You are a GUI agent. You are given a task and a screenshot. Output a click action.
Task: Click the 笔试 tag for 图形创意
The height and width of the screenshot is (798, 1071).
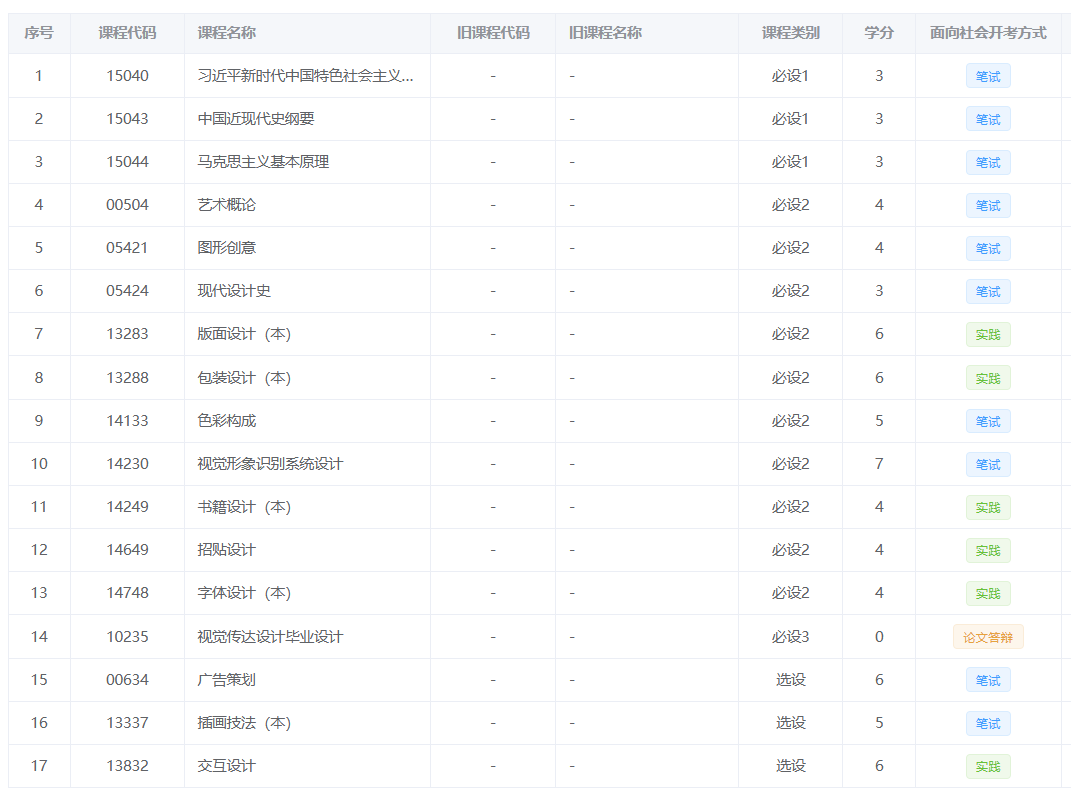[988, 249]
